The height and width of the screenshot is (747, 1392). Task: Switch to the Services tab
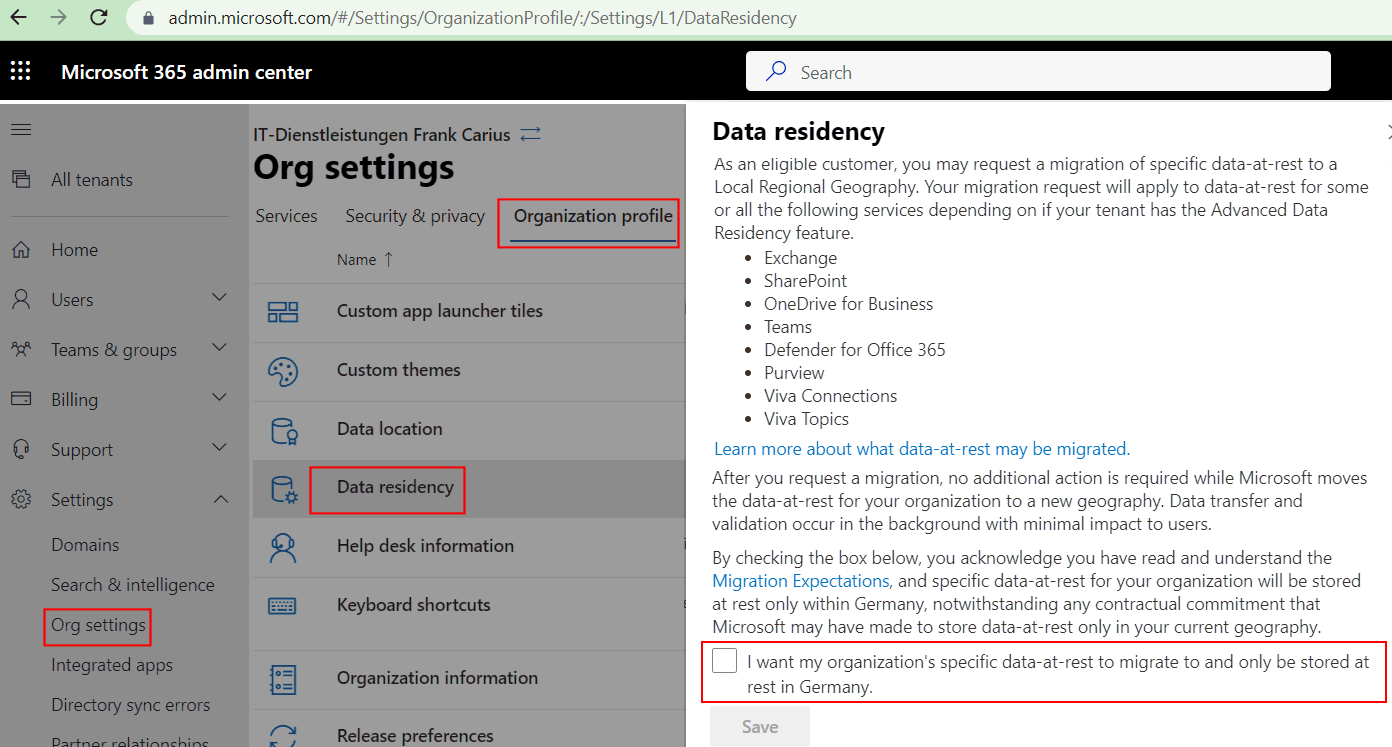[x=286, y=216]
